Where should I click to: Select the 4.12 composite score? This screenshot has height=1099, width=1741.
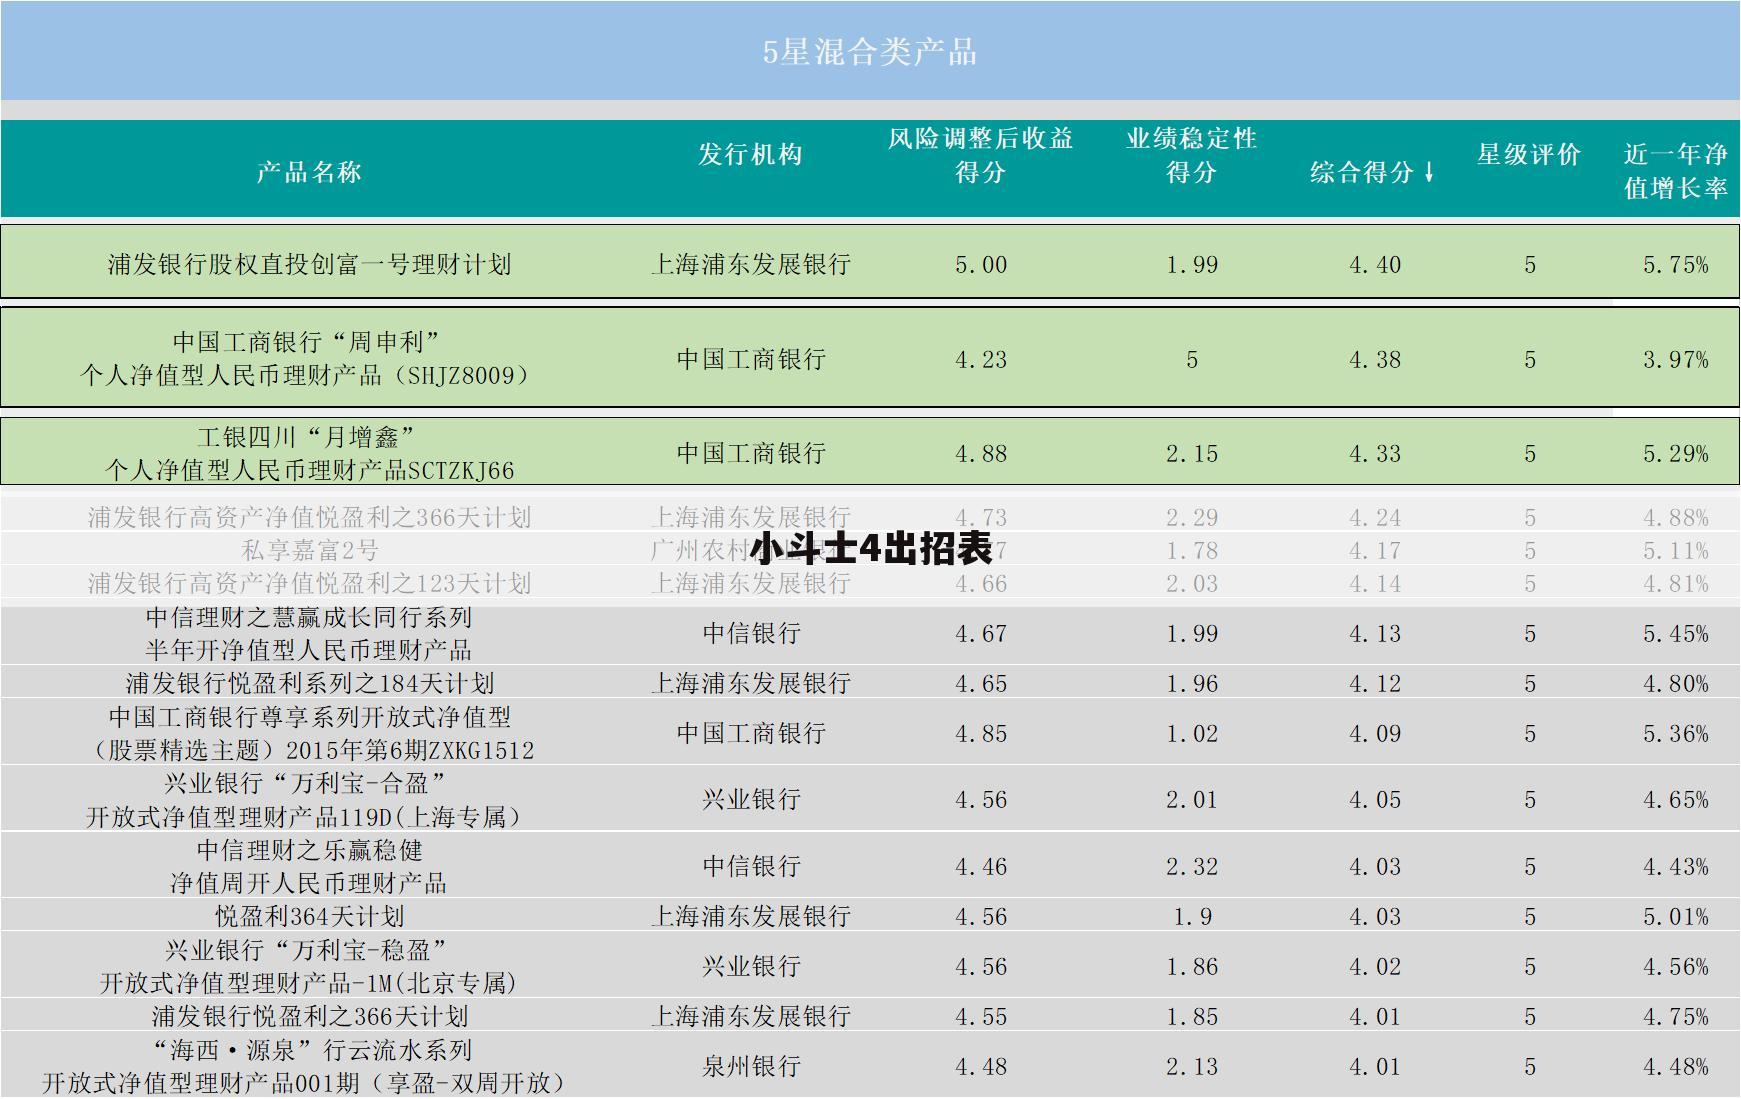1375,684
